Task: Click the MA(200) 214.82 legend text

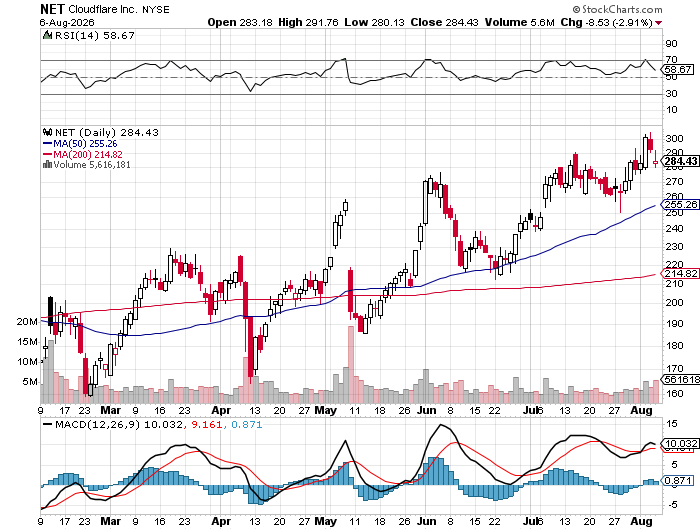Action: [x=88, y=154]
